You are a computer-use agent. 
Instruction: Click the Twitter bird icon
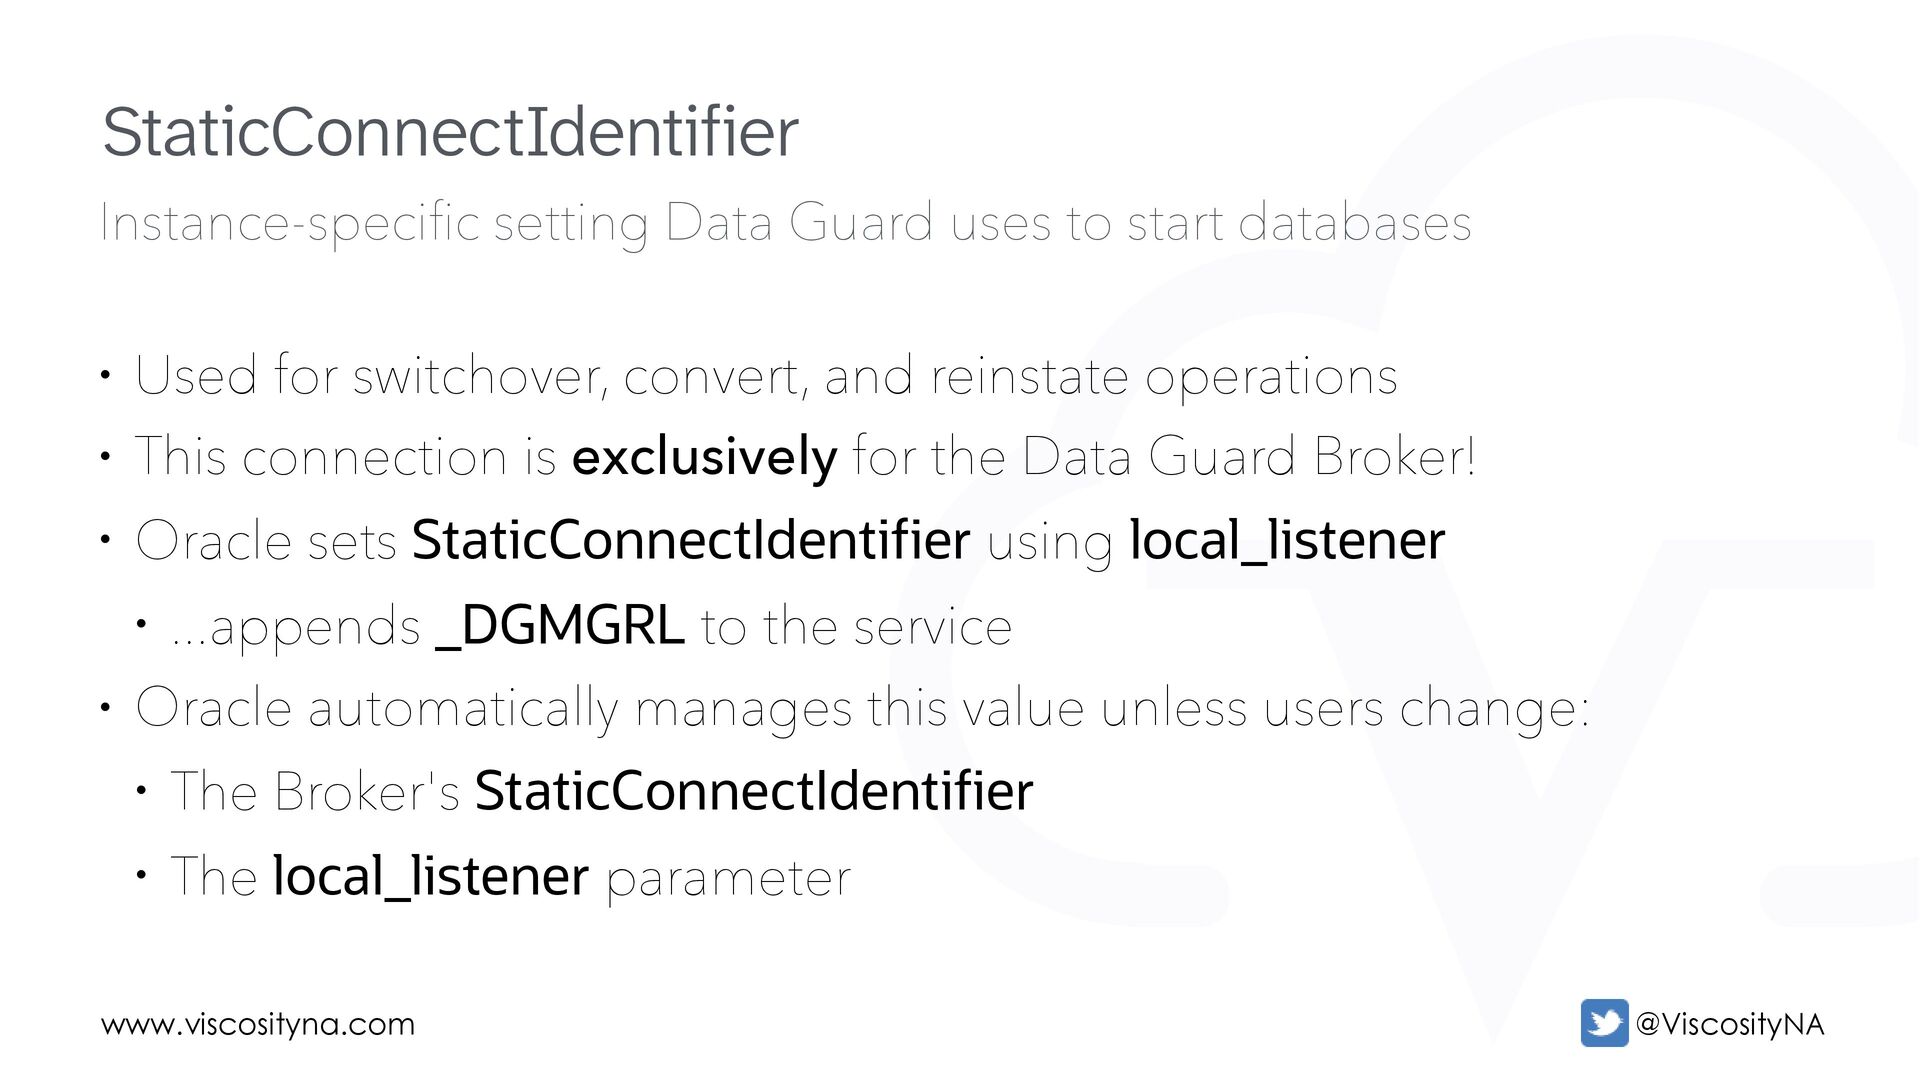[1604, 1023]
